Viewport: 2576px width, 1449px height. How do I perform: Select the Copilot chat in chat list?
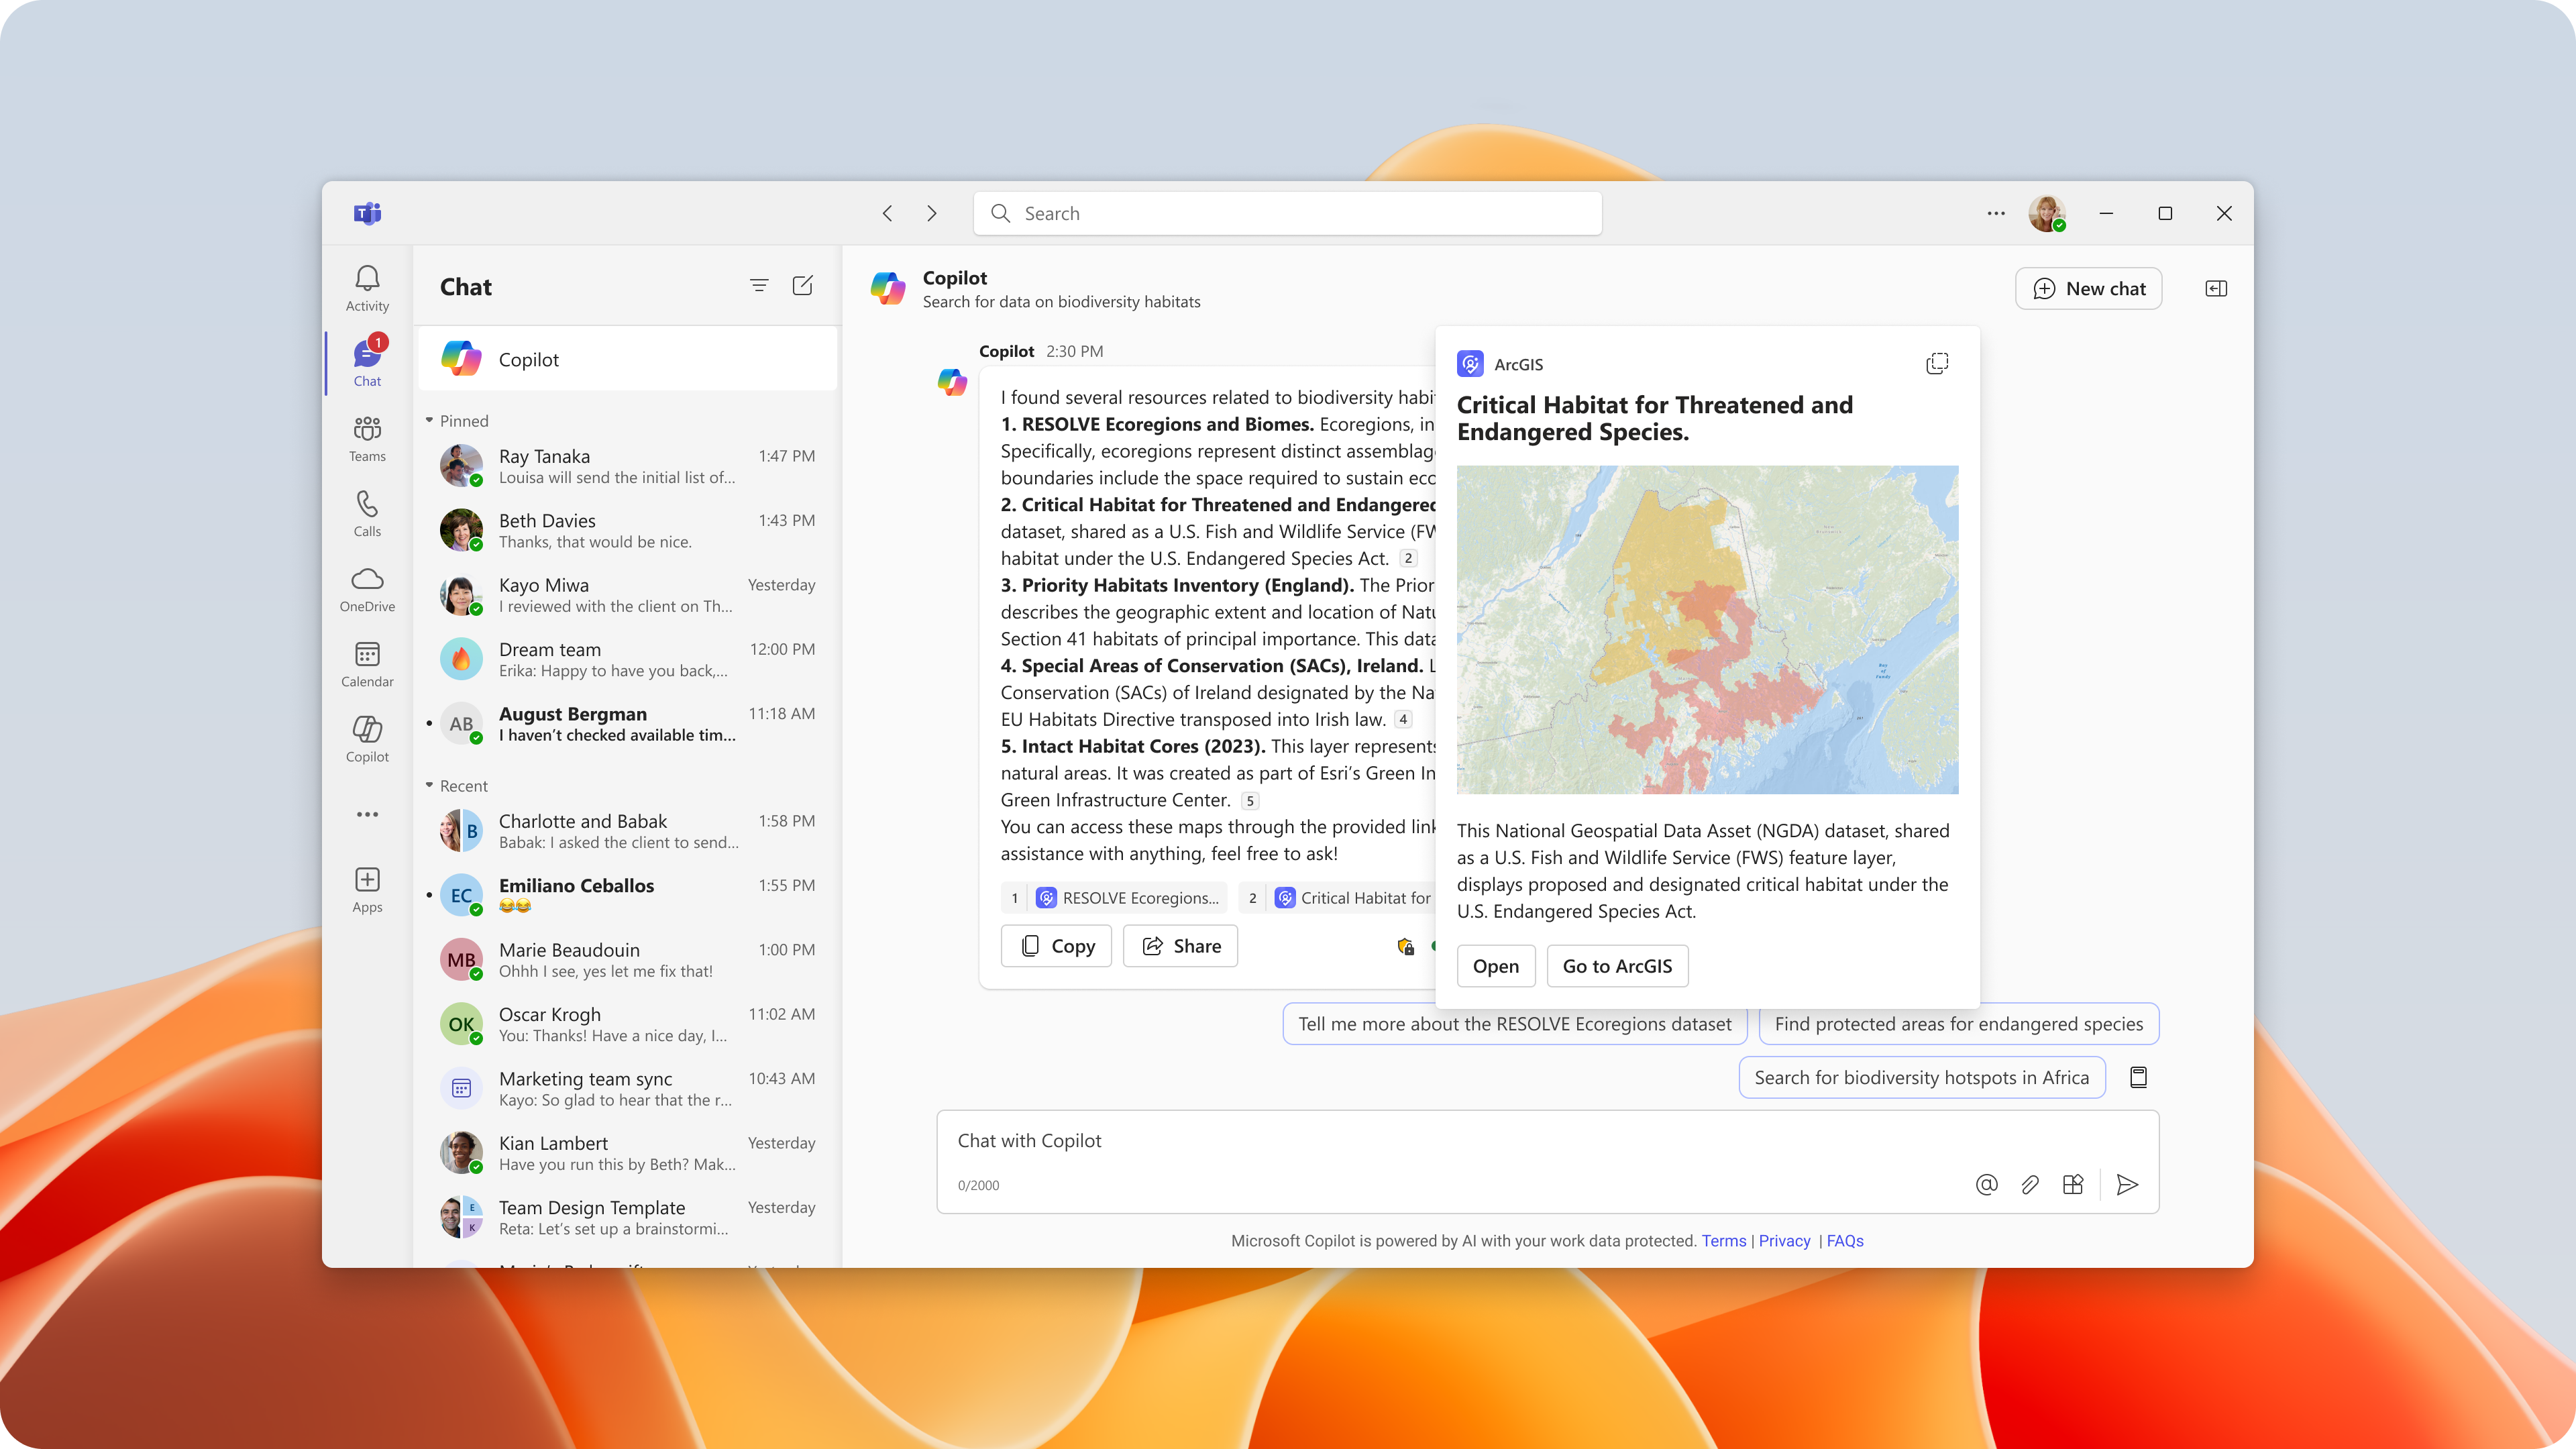point(628,359)
